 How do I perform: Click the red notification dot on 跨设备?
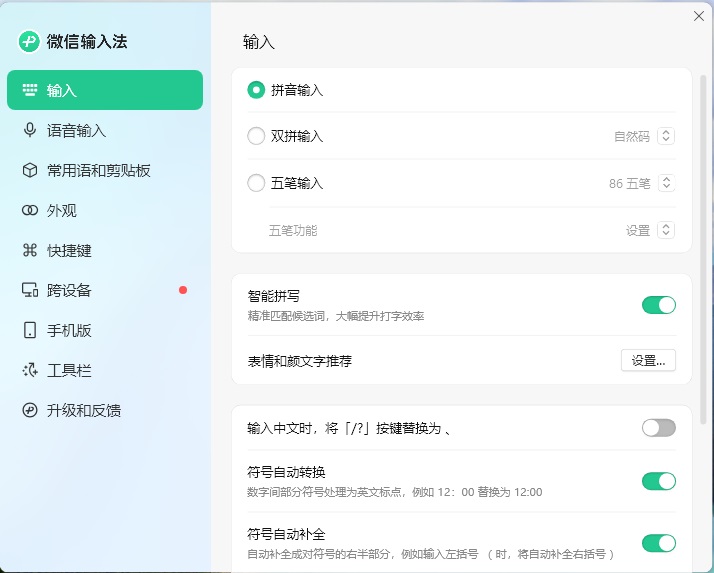tap(183, 290)
